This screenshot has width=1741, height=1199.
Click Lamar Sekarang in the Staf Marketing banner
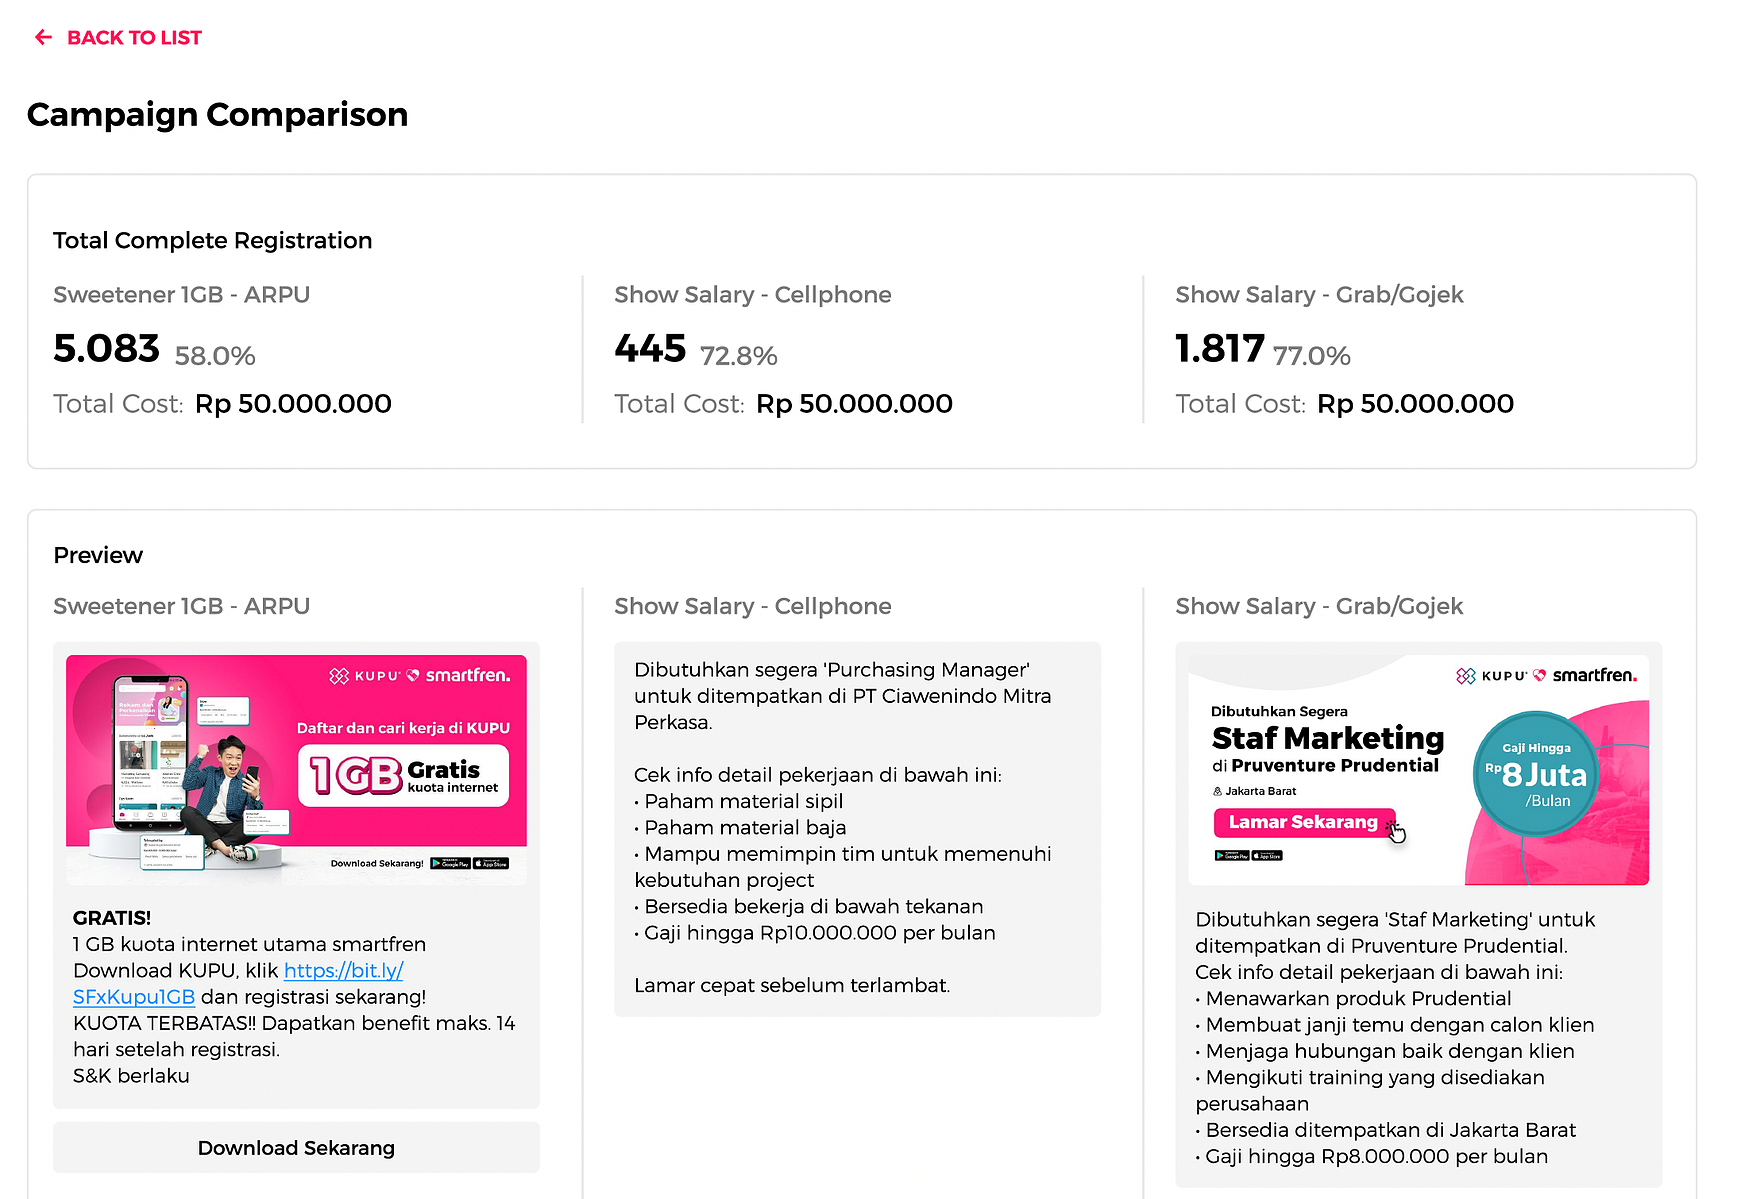[1303, 822]
